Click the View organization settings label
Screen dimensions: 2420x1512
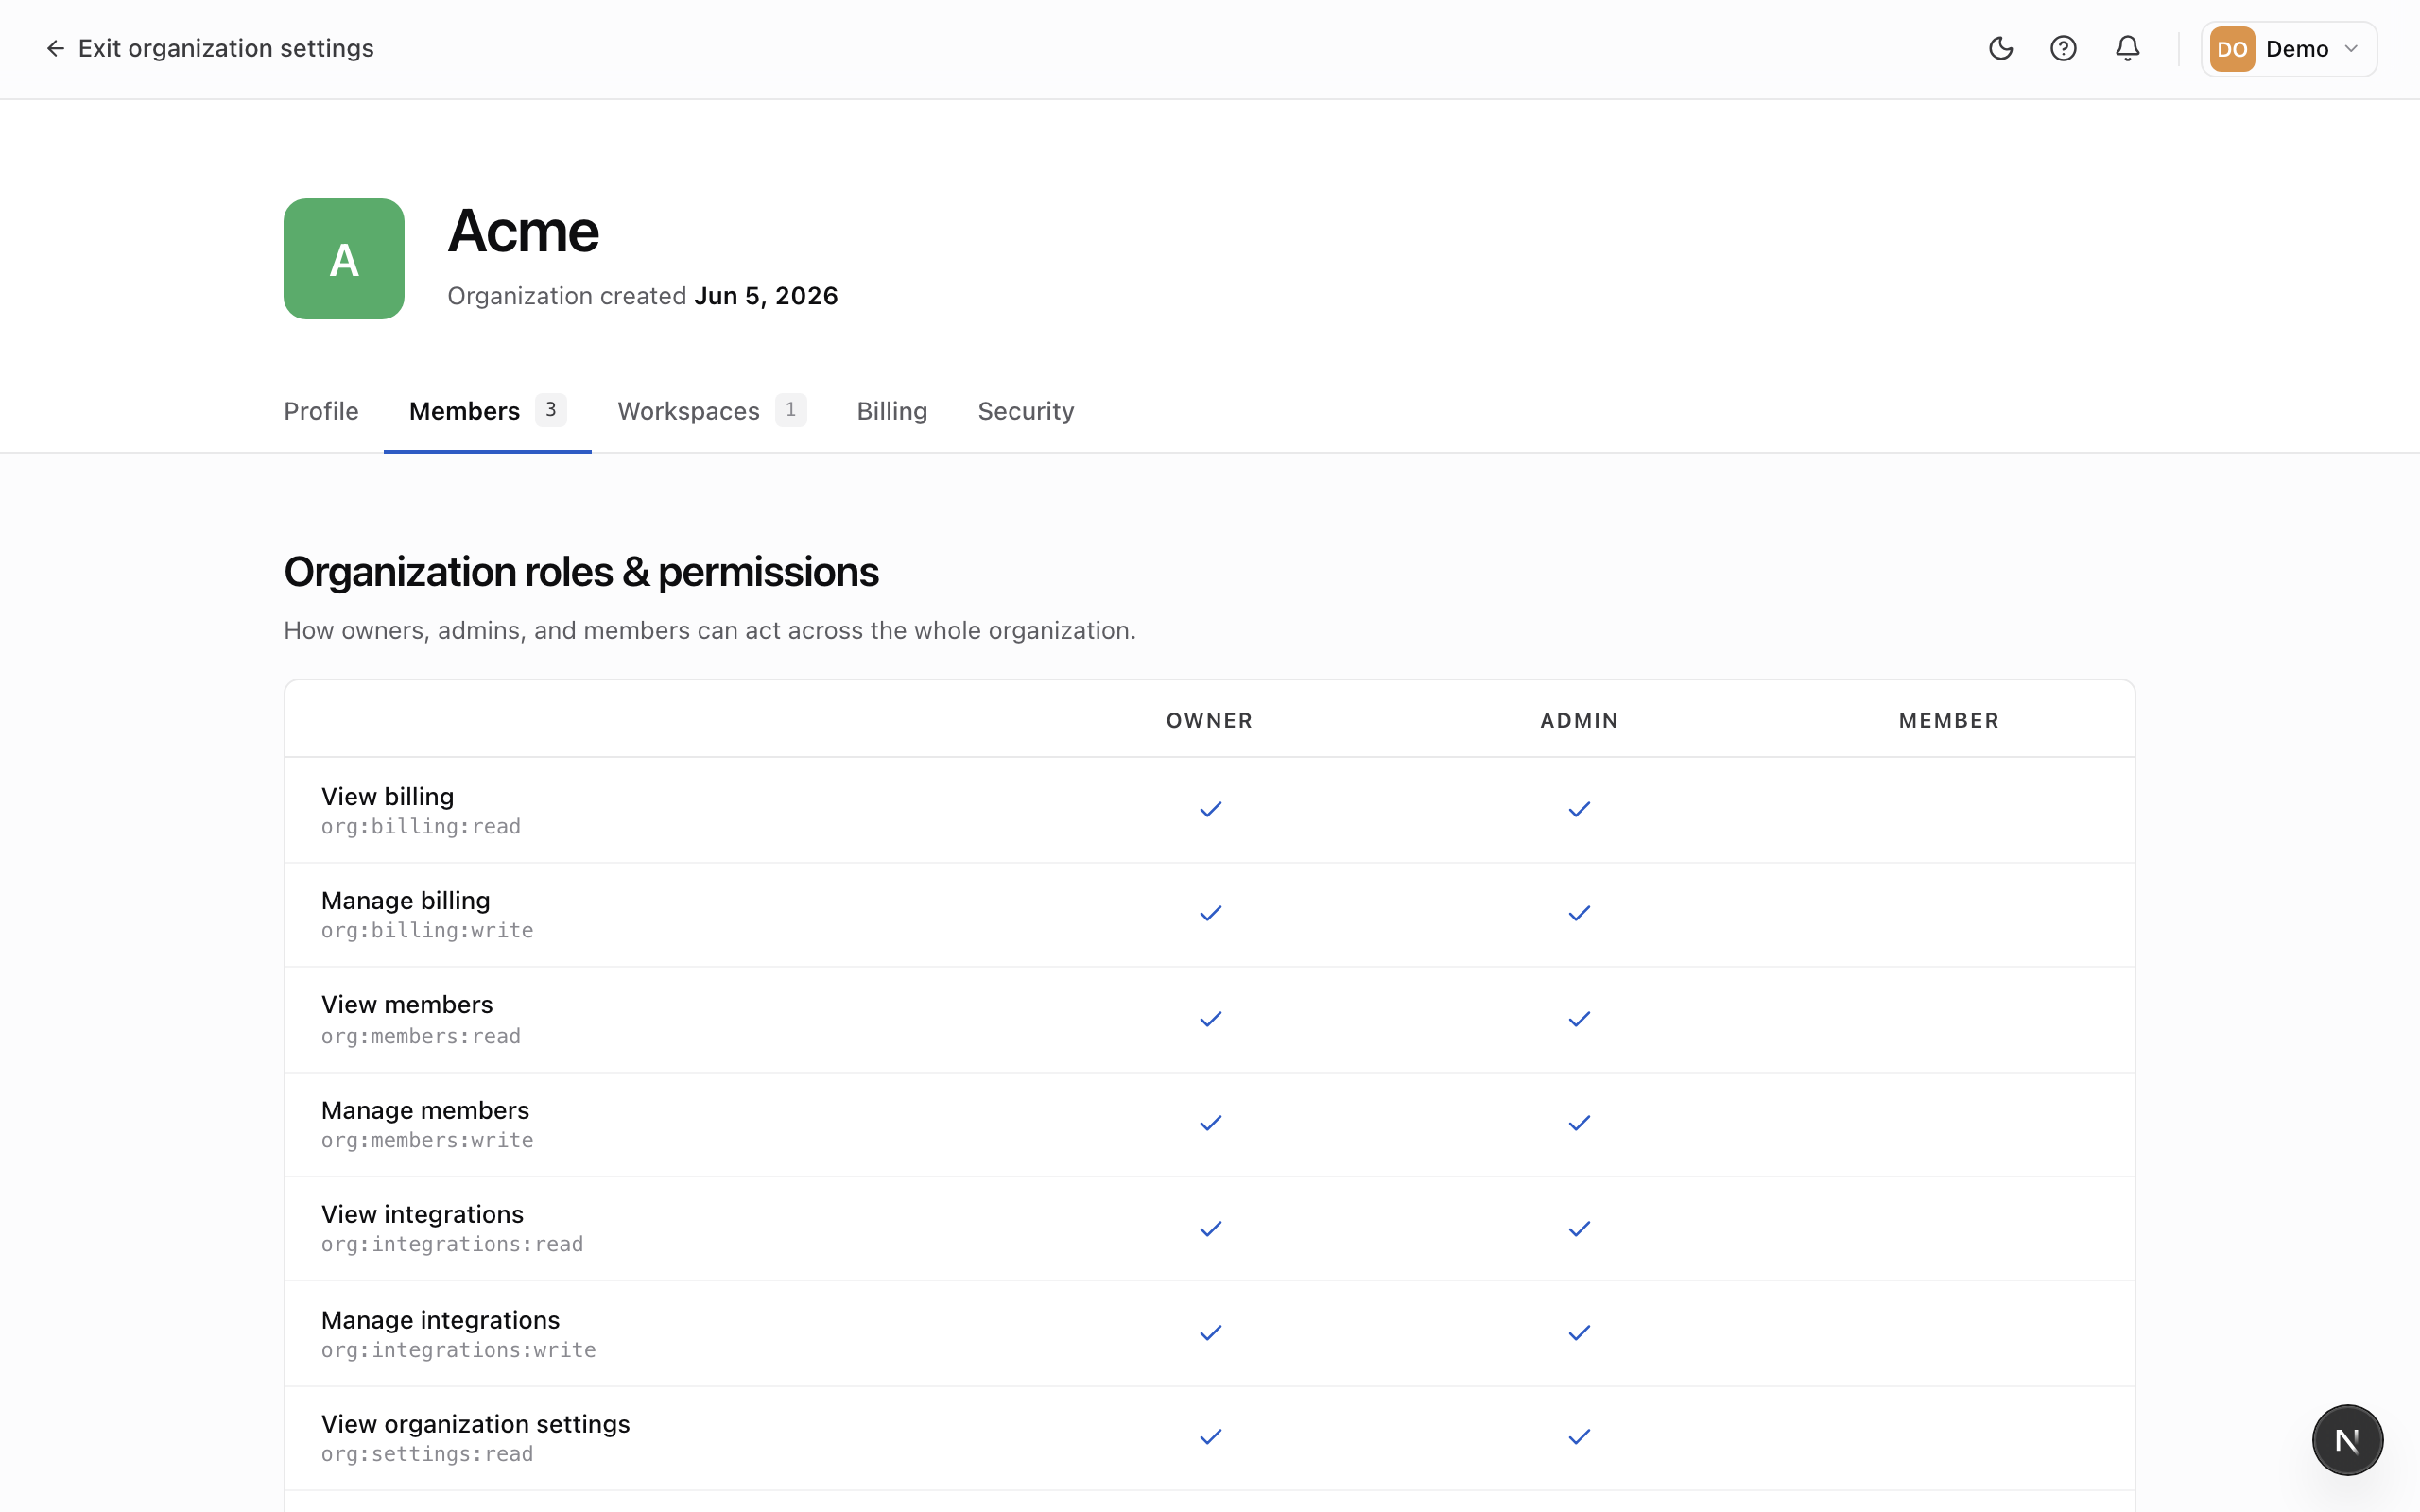475,1424
